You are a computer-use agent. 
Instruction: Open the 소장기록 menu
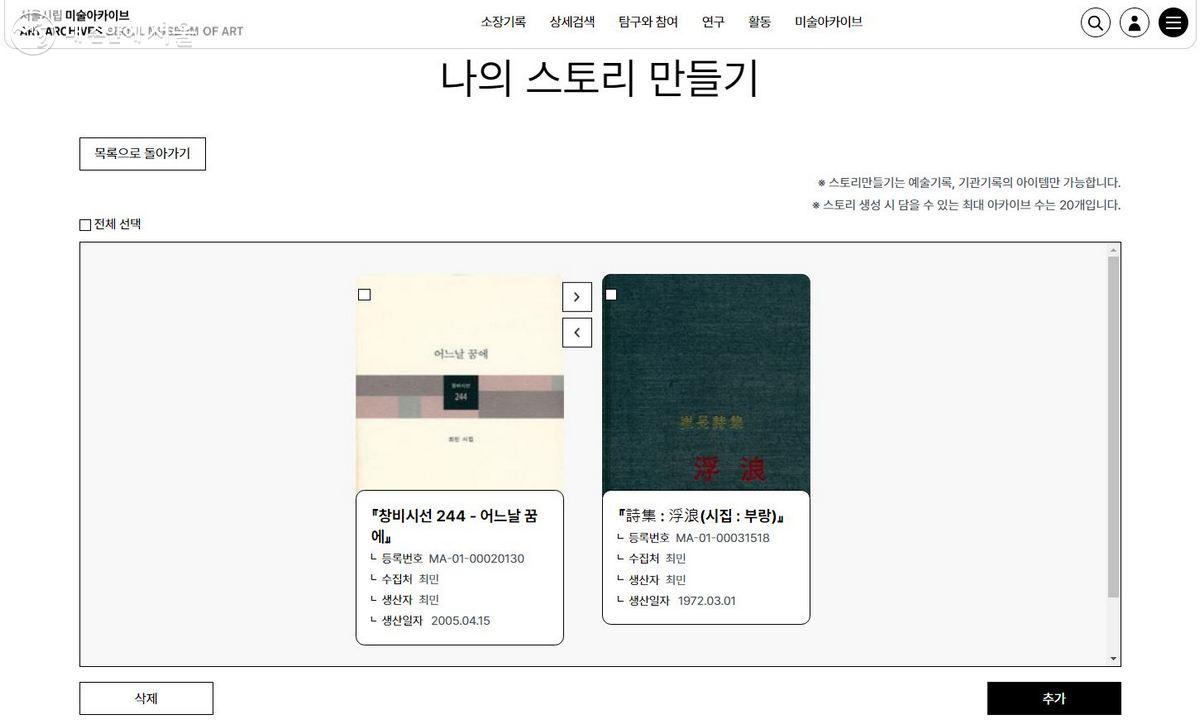[x=503, y=22]
